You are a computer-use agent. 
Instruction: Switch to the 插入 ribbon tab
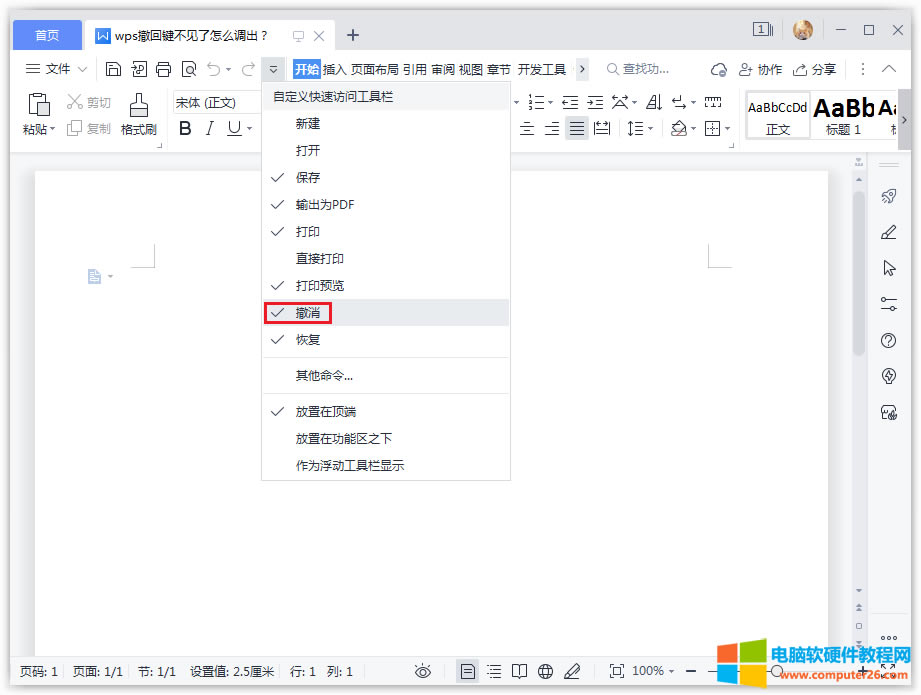coord(335,69)
